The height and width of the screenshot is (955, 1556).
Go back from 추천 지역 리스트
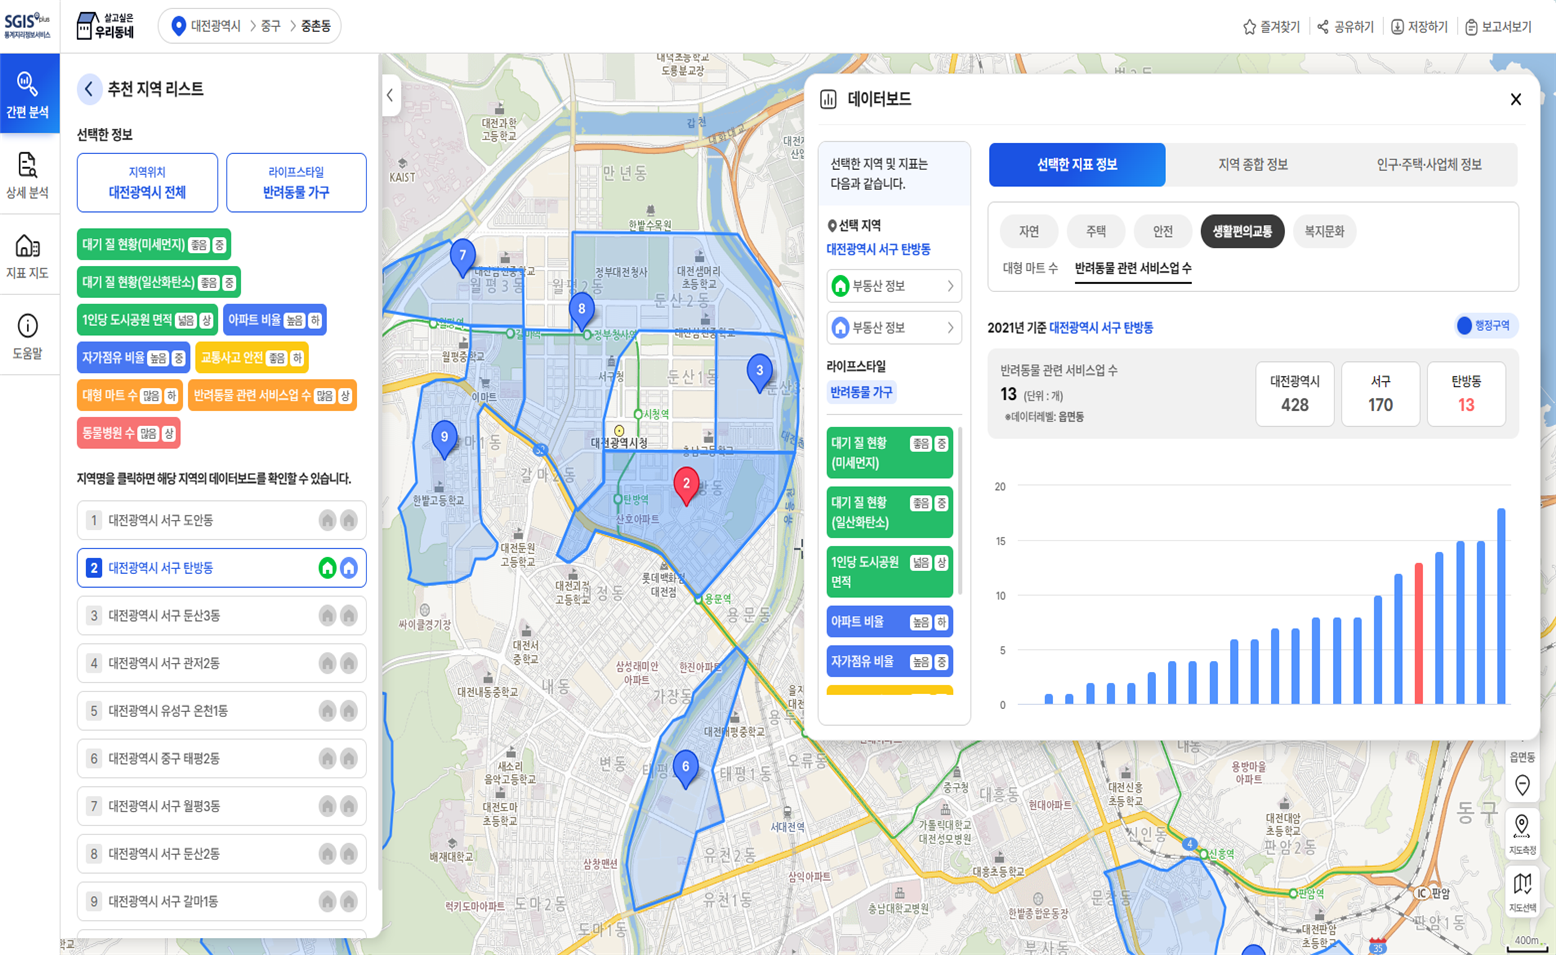pyautogui.click(x=89, y=89)
